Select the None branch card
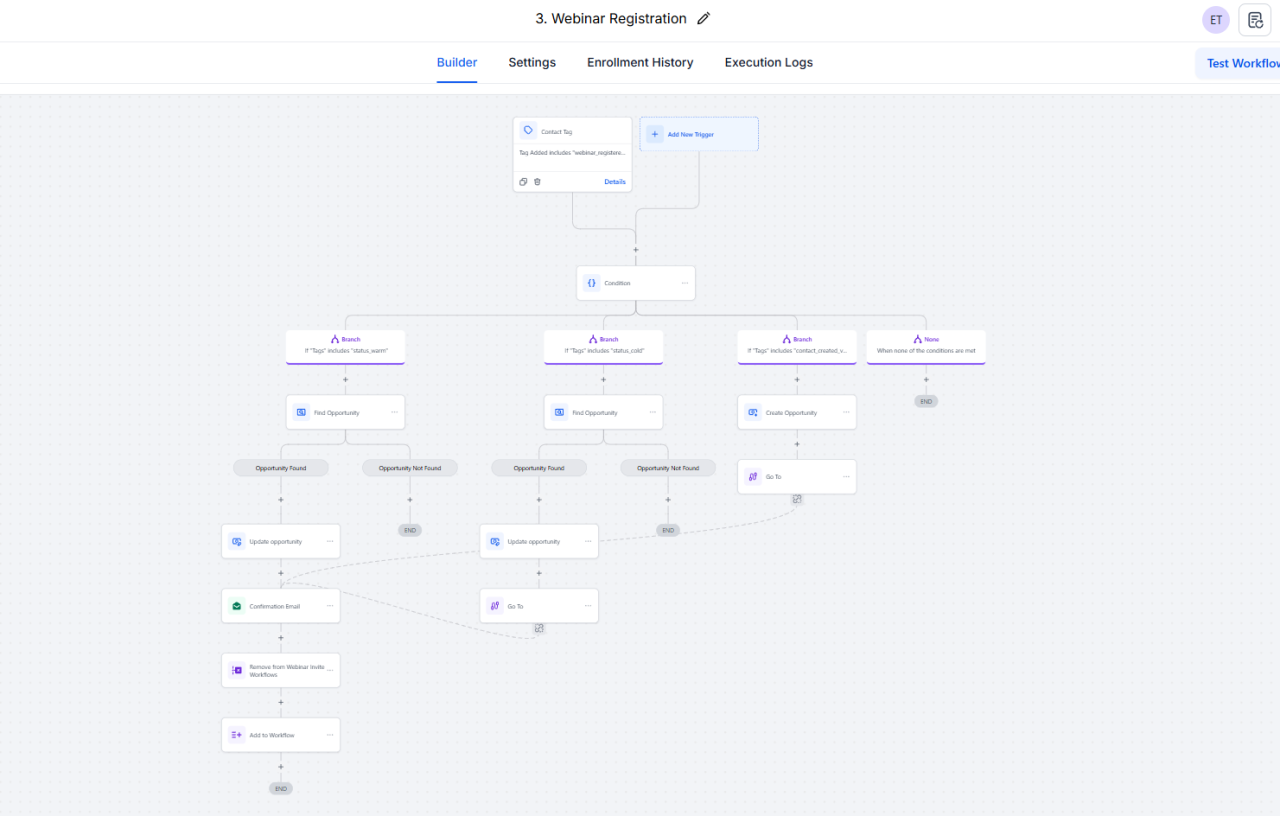Image resolution: width=1280 pixels, height=816 pixels. [x=926, y=346]
